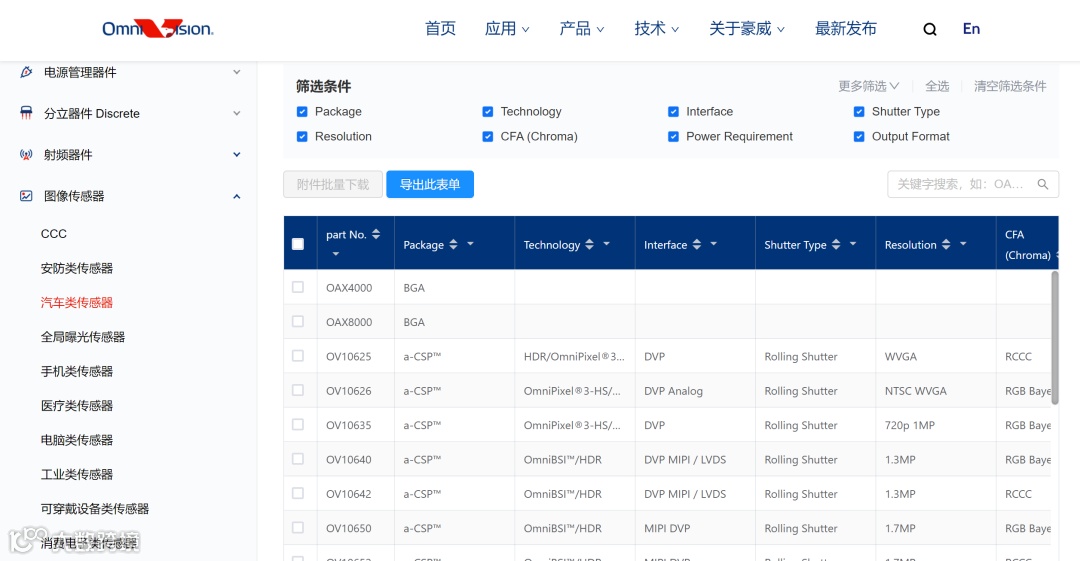Click the power management category icon
The width and height of the screenshot is (1080, 561).
(26, 72)
